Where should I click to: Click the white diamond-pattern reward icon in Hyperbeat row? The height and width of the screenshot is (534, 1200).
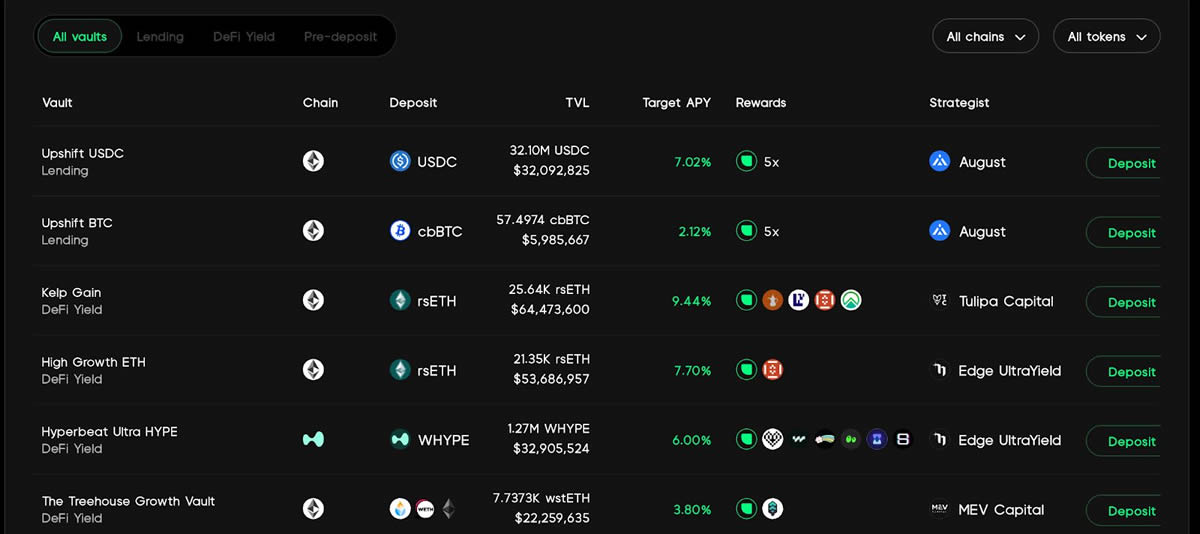(x=772, y=439)
